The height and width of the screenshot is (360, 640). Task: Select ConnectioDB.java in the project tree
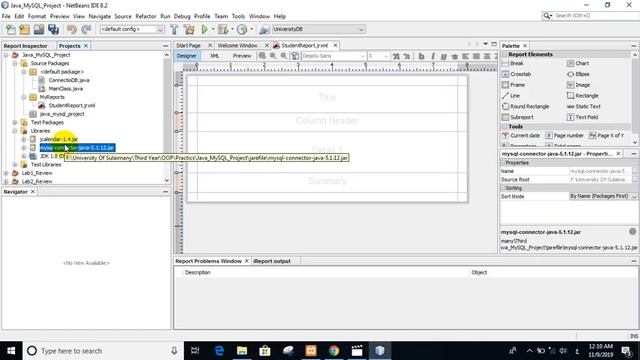[x=69, y=80]
